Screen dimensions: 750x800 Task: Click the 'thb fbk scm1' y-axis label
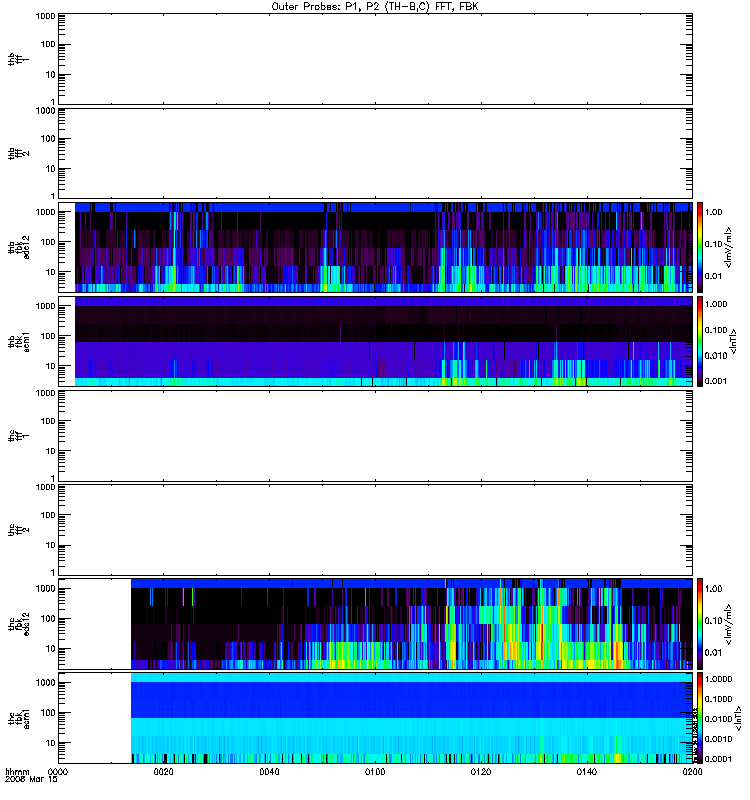point(18,341)
